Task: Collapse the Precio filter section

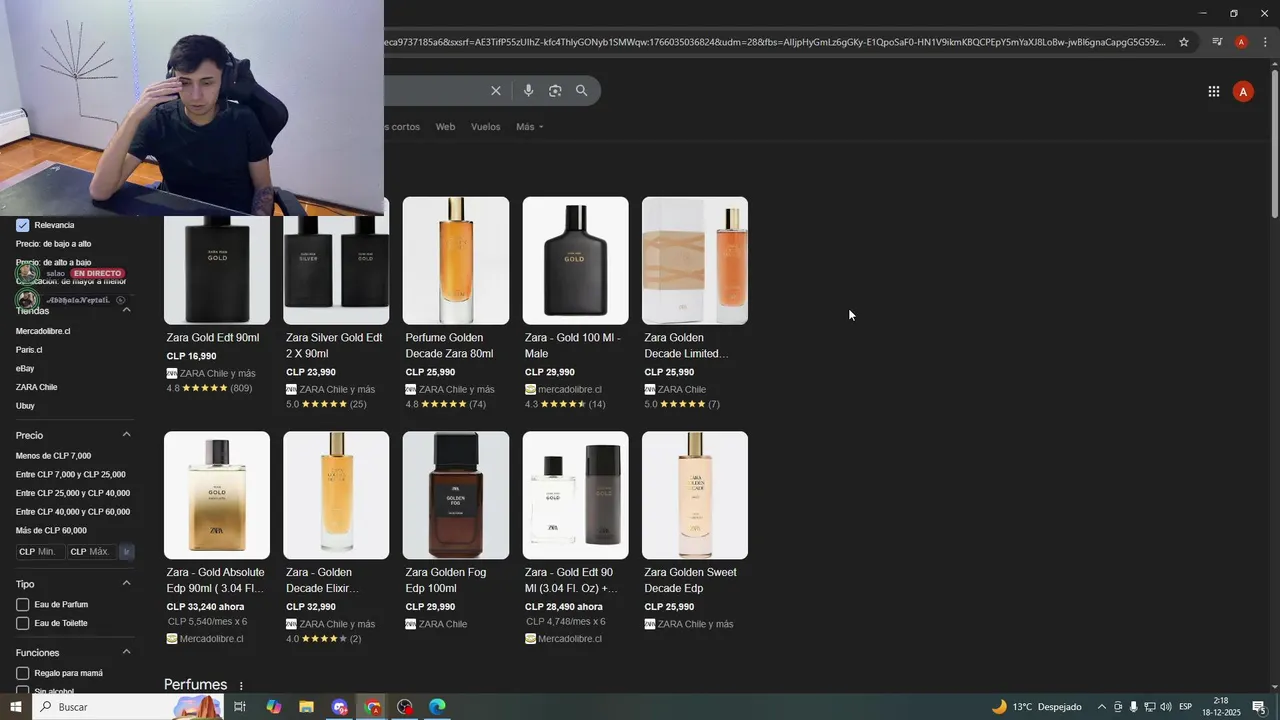Action: (x=126, y=435)
